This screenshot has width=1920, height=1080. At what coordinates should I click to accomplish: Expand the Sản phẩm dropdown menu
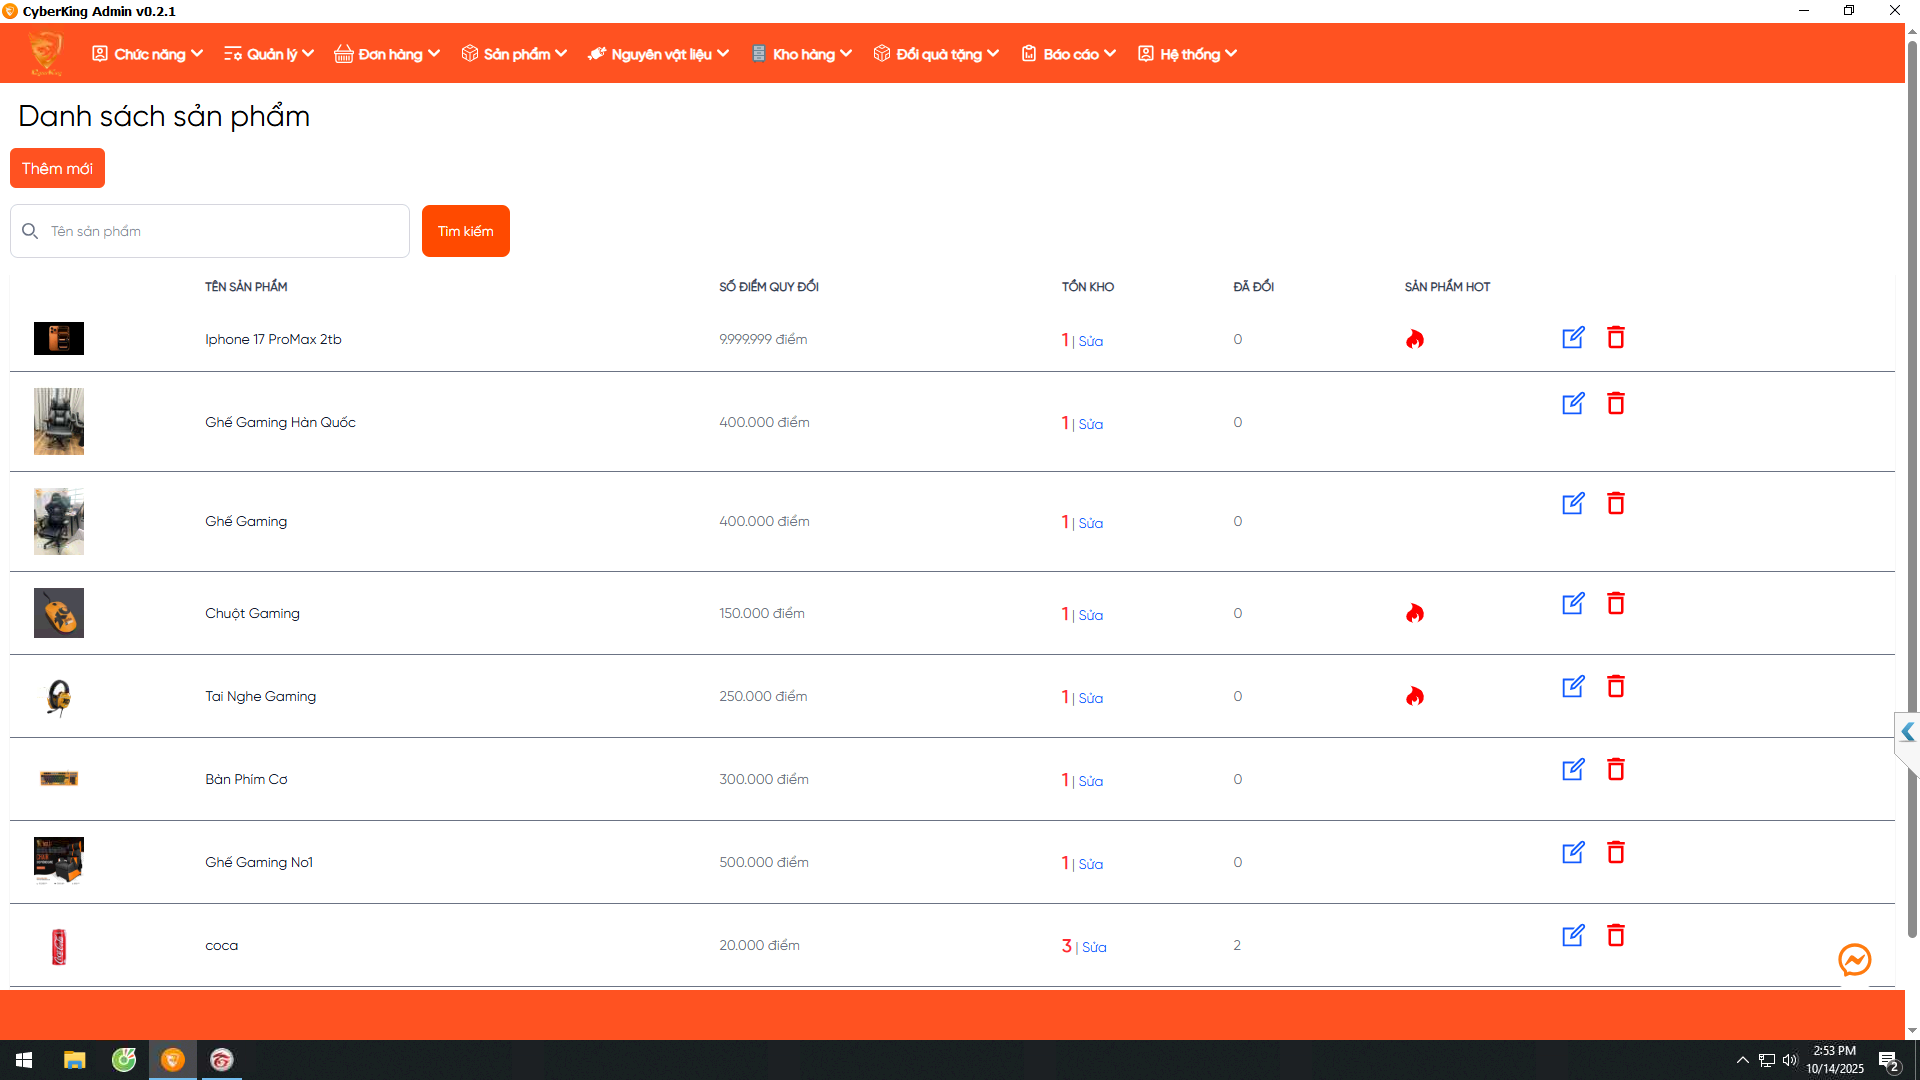514,54
